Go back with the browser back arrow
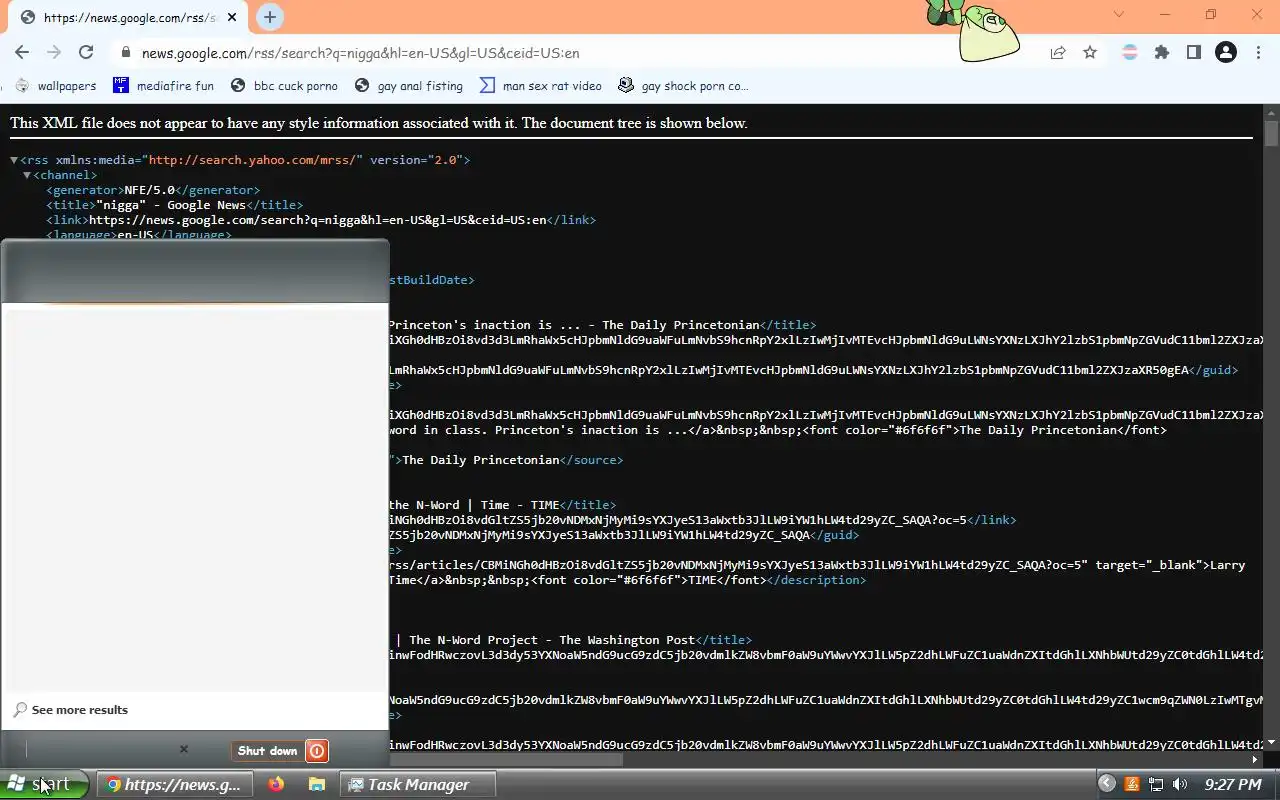The height and width of the screenshot is (800, 1280). (x=22, y=53)
